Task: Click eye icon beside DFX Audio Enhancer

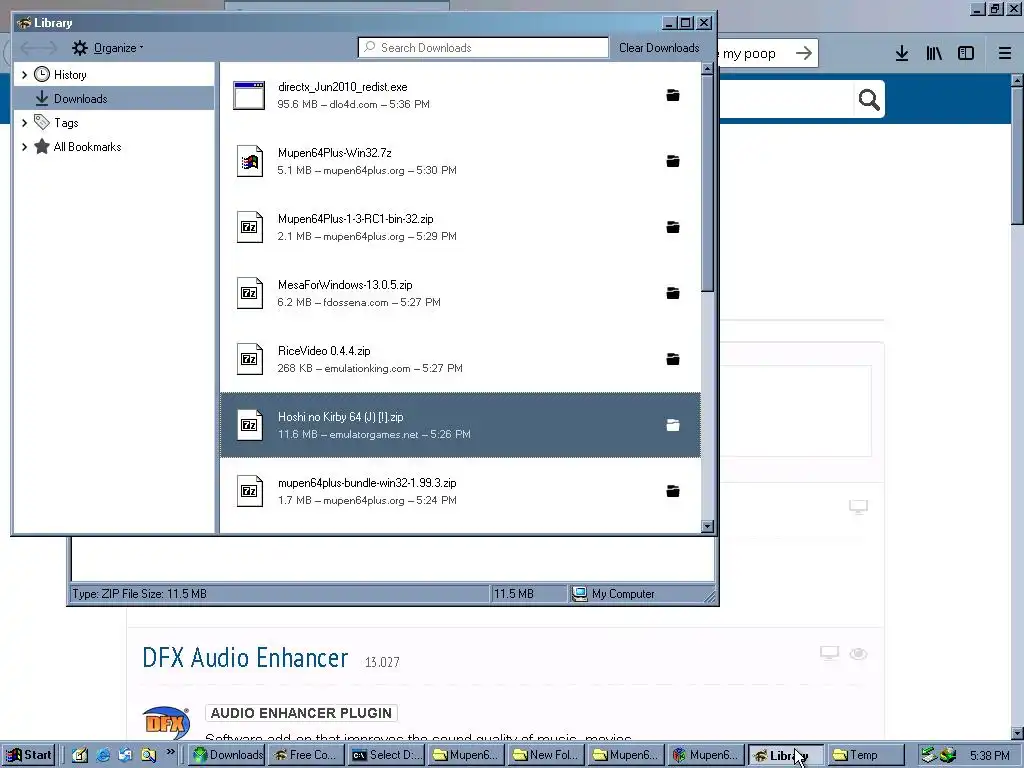Action: [858, 654]
